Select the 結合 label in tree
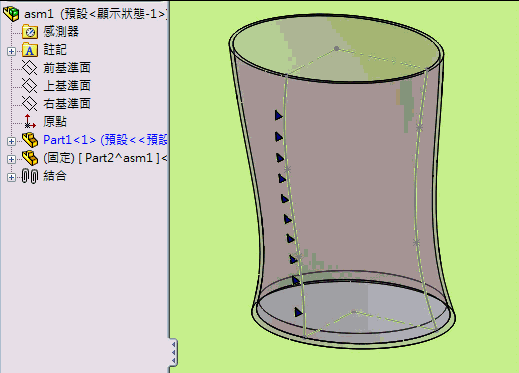The image size is (519, 373). coord(55,176)
